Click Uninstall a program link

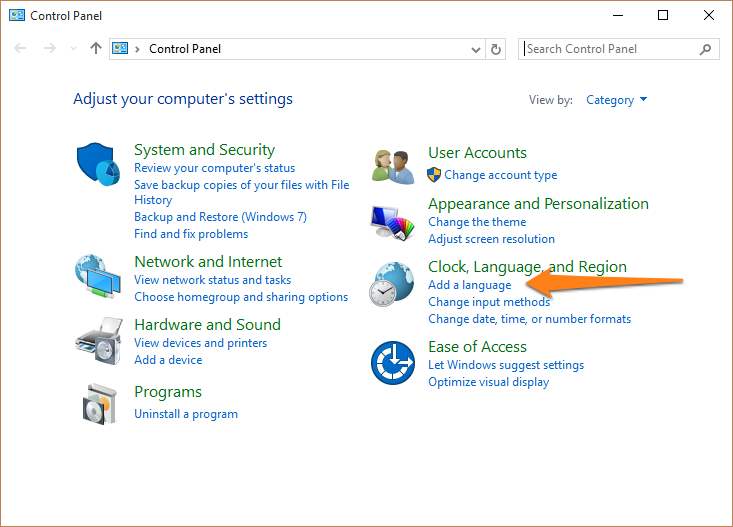(186, 414)
